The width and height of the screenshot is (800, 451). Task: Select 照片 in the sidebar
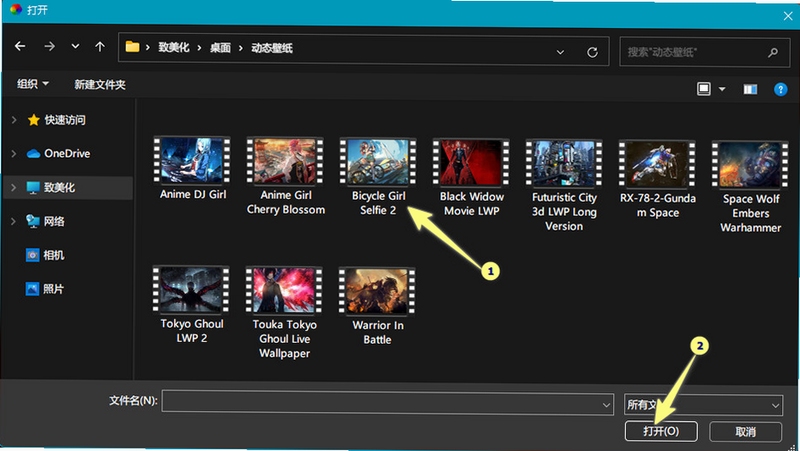coord(53,289)
